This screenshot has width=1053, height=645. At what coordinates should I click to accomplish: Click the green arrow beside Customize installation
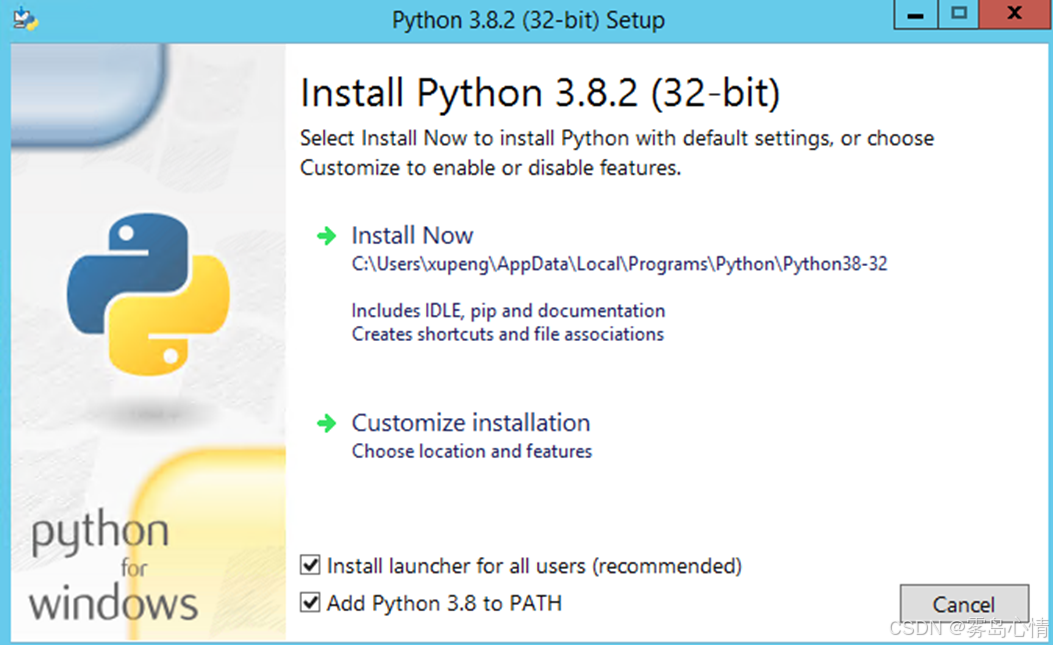coord(325,423)
